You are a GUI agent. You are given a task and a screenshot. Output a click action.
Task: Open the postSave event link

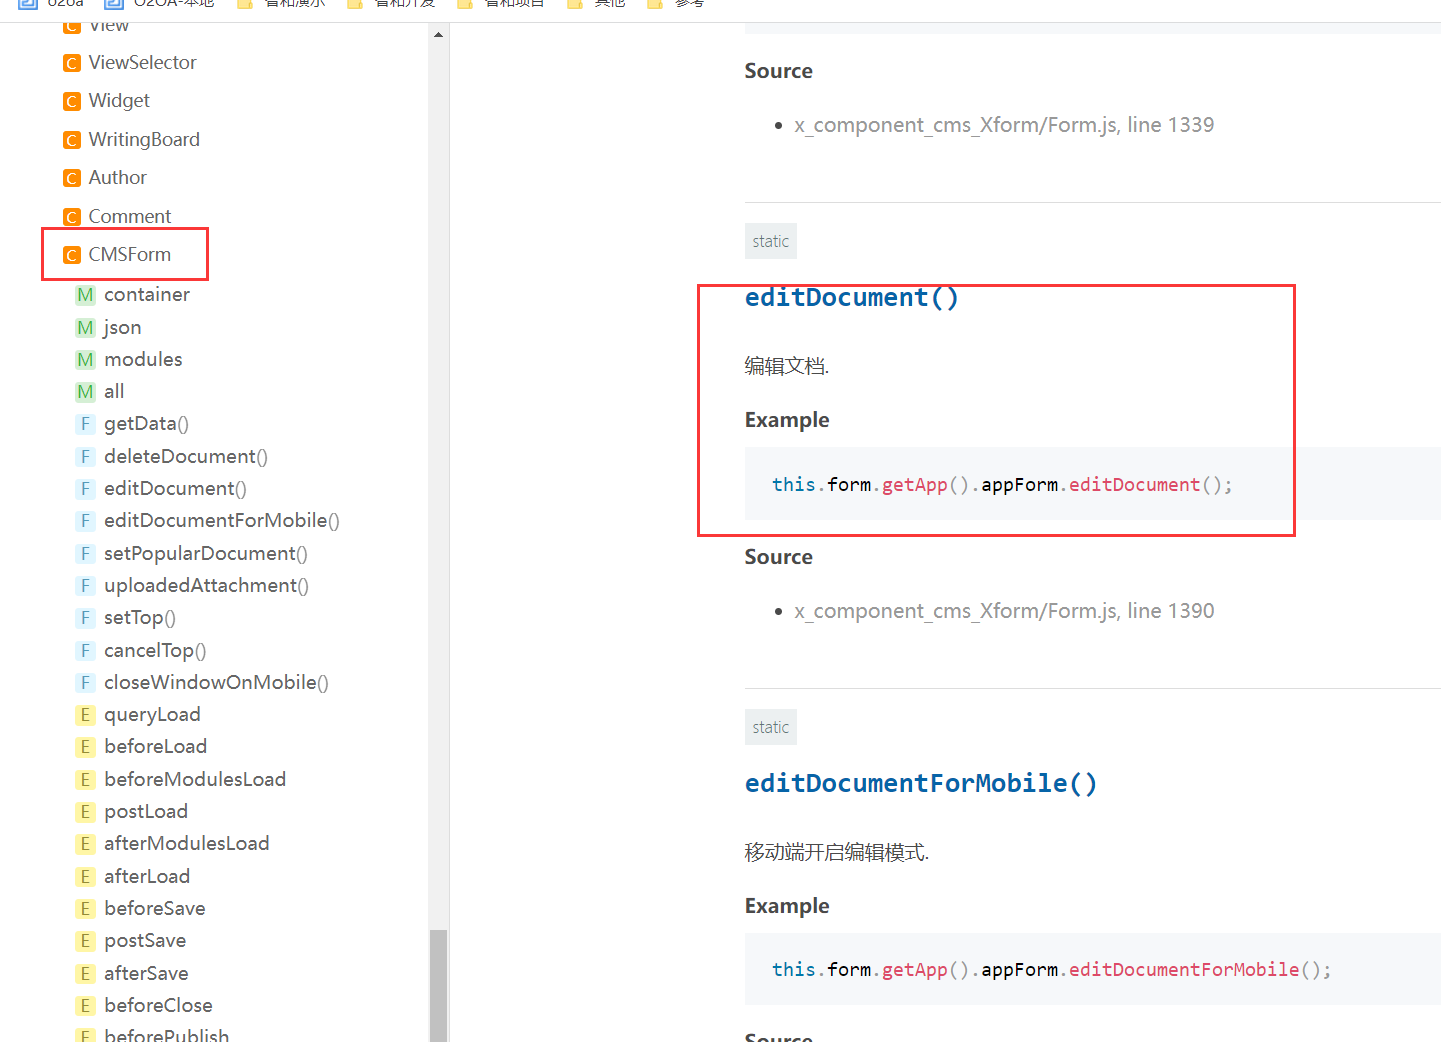point(145,940)
